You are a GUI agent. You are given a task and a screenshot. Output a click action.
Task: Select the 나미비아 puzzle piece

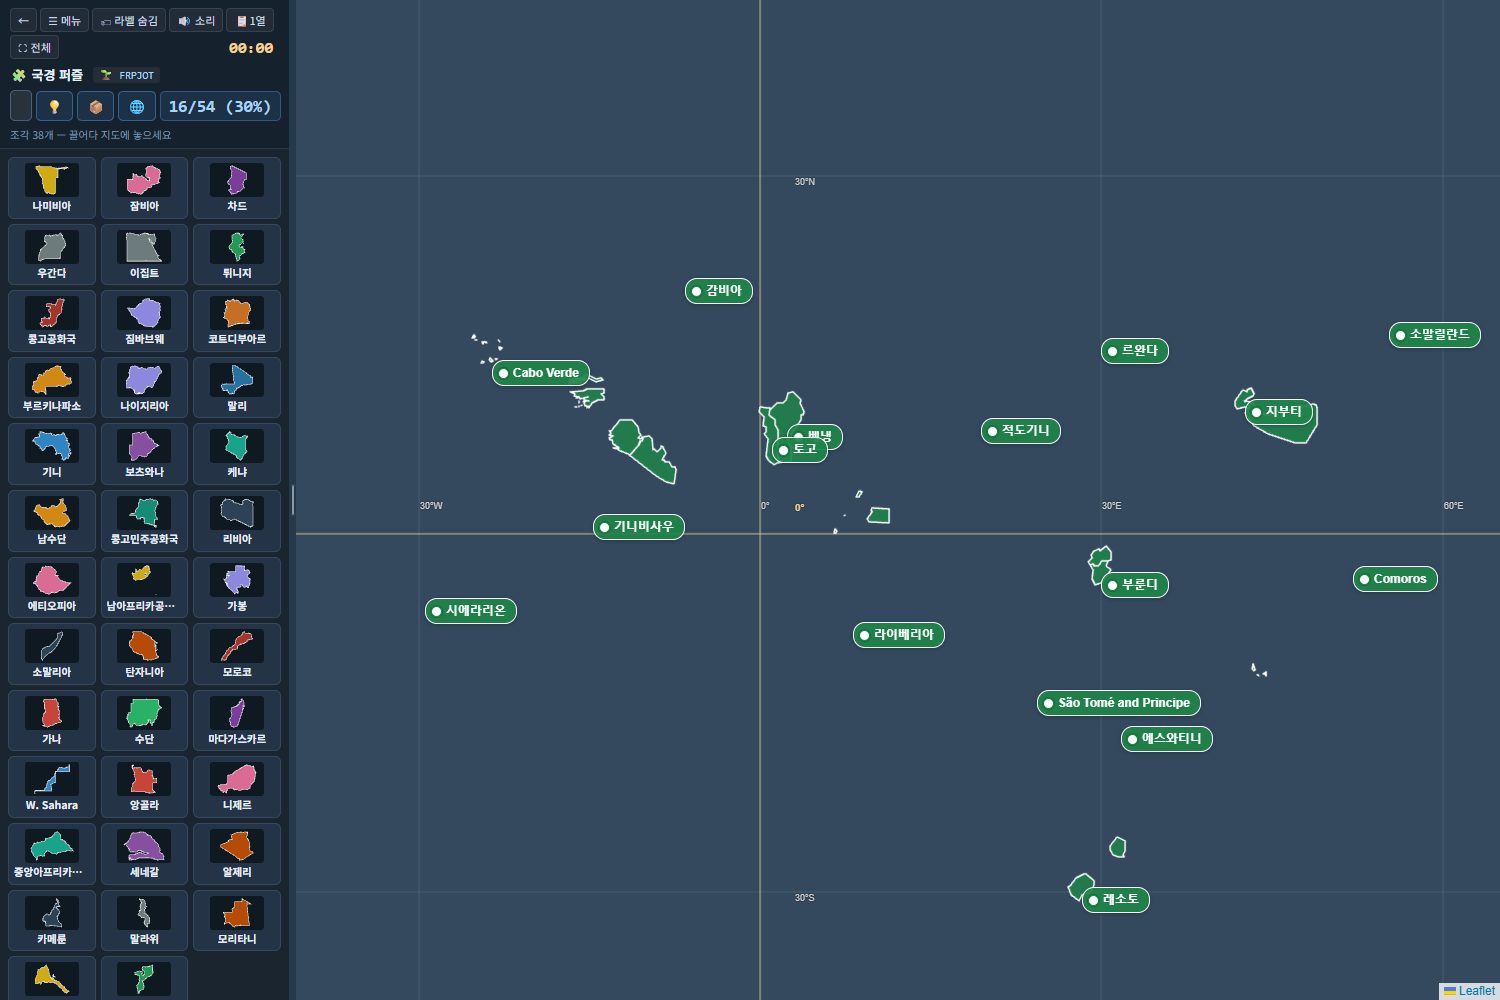pos(52,188)
